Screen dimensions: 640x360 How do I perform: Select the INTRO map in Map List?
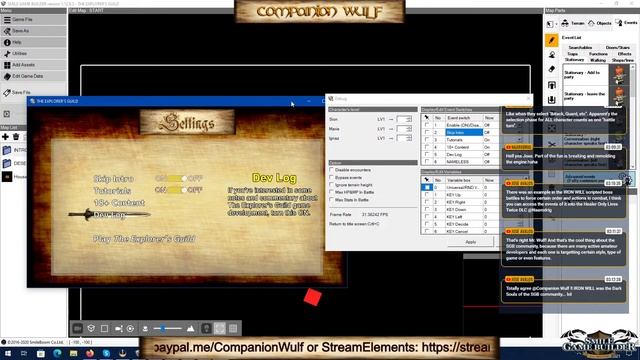[14, 150]
